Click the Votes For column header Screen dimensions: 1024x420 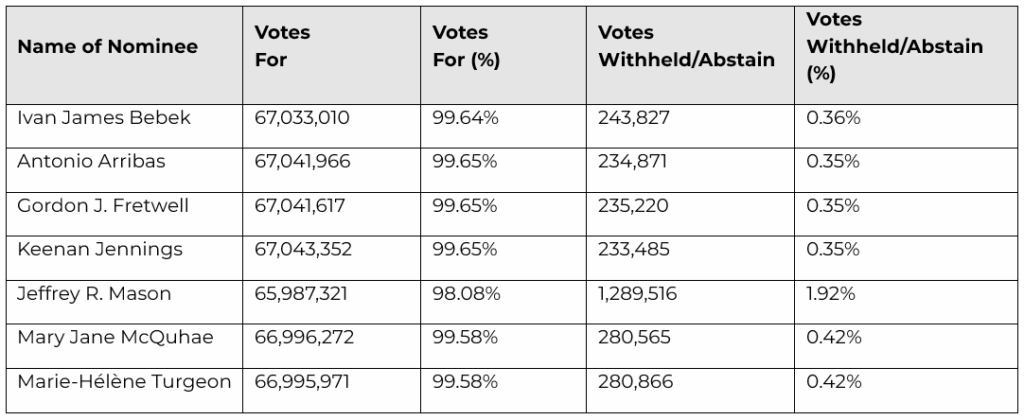282,47
